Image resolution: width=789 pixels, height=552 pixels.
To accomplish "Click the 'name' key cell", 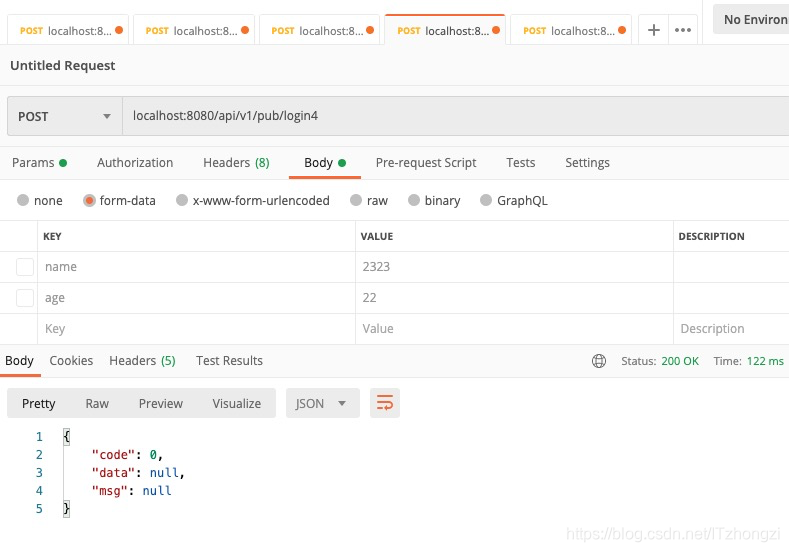I will pos(196,267).
